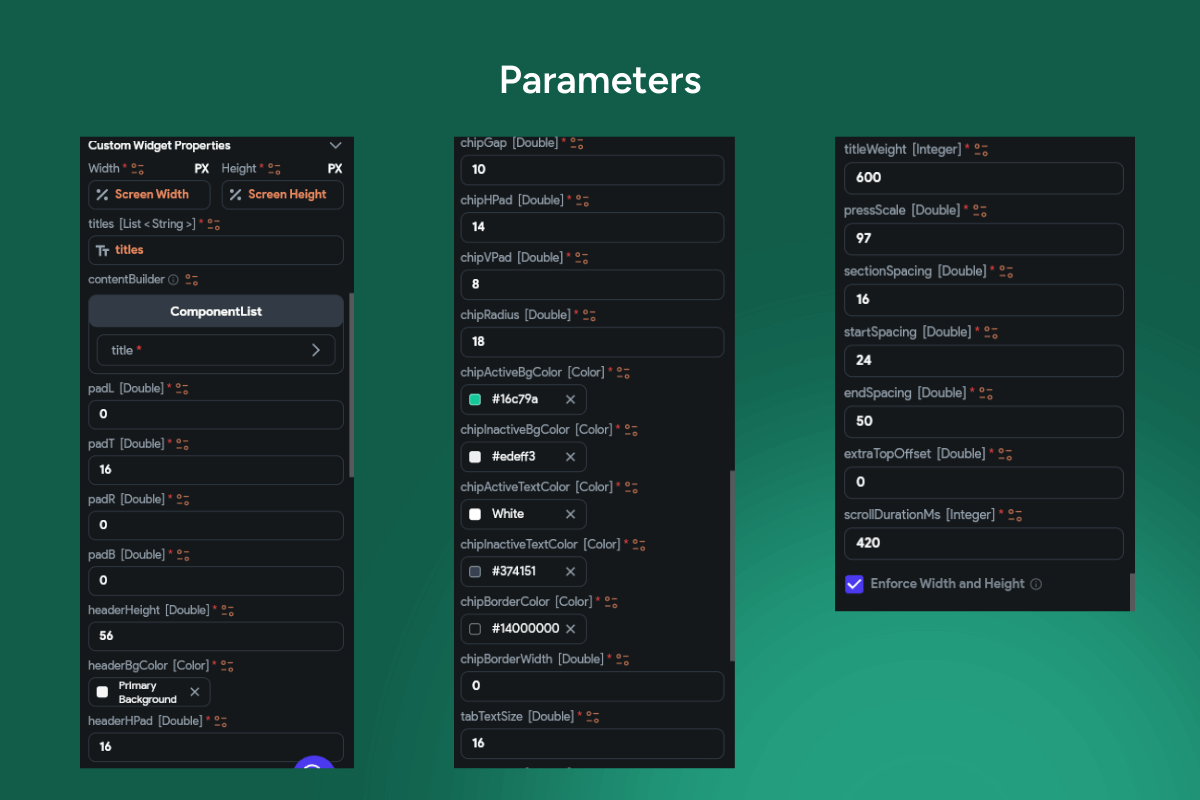Image resolution: width=1200 pixels, height=800 pixels.
Task: Toggle Enforce Width and Height checkbox
Action: [x=854, y=584]
